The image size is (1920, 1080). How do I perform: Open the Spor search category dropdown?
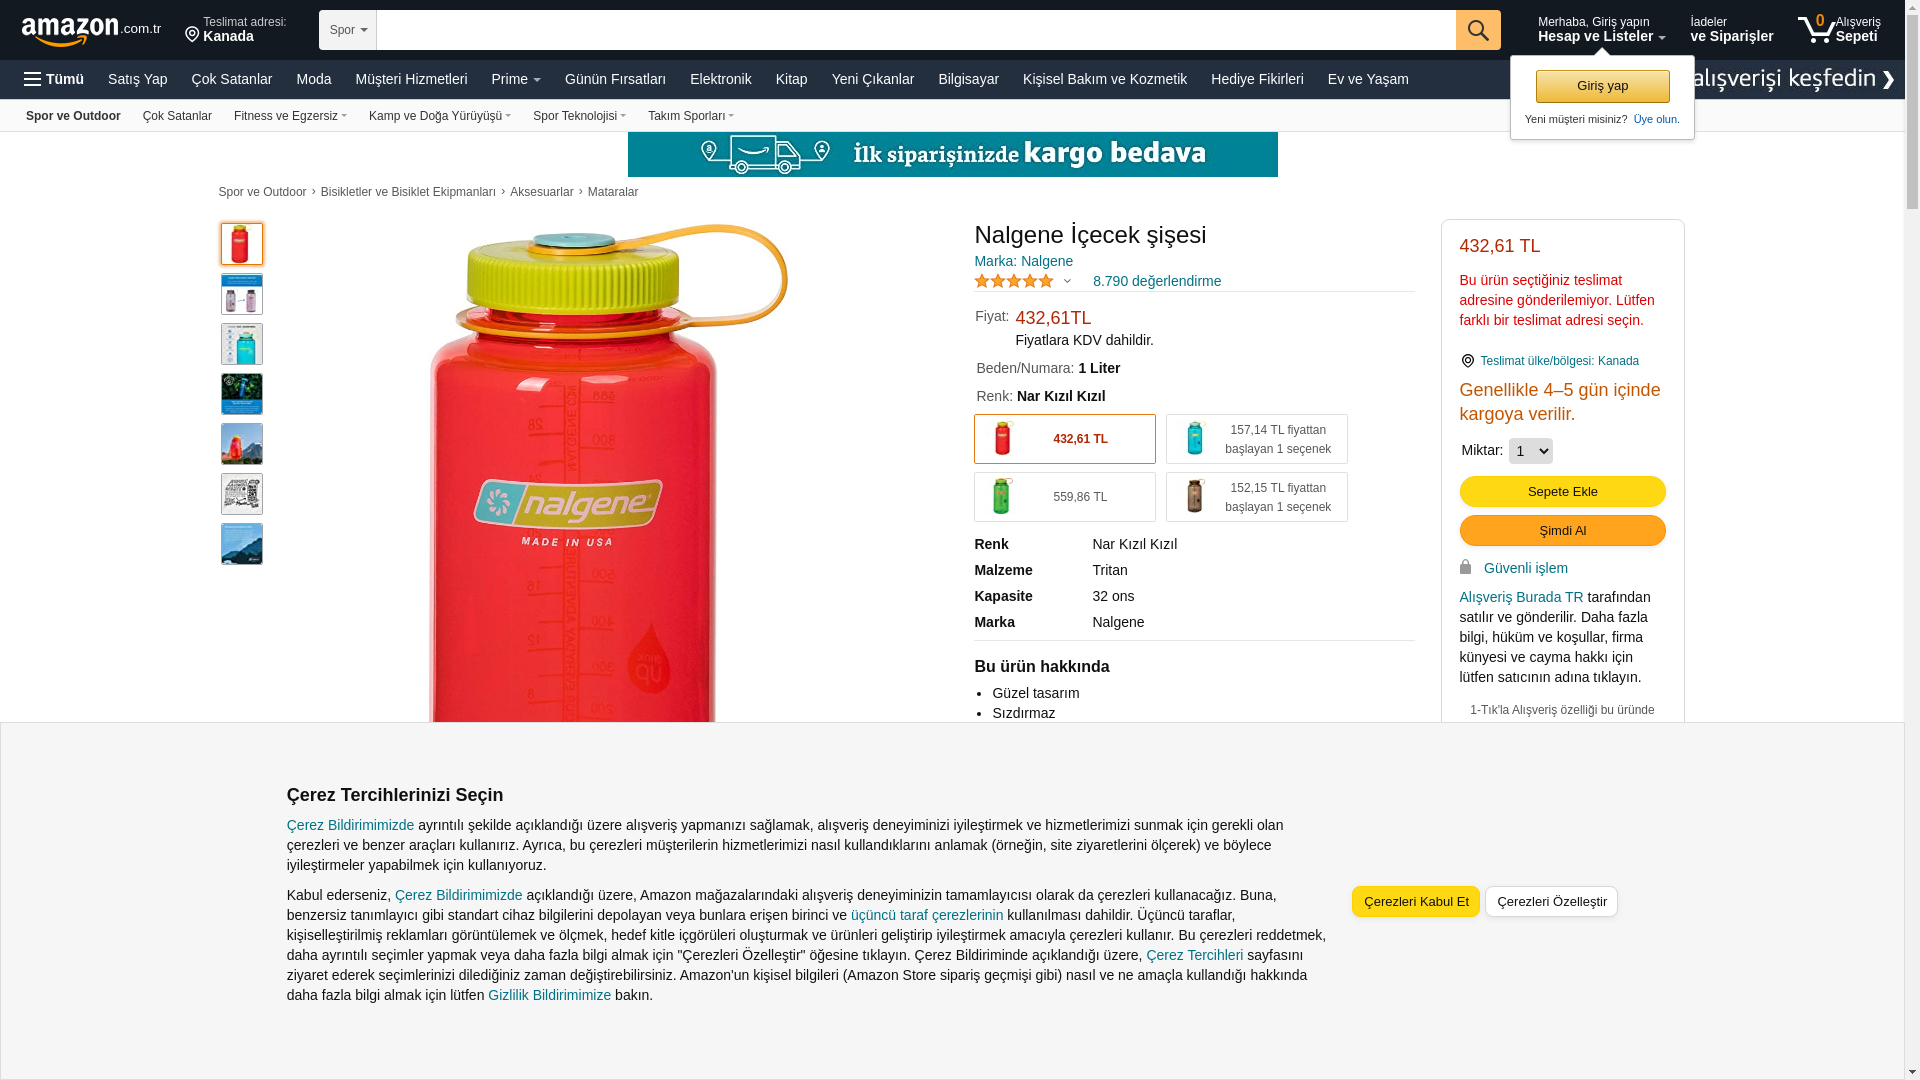point(348,30)
